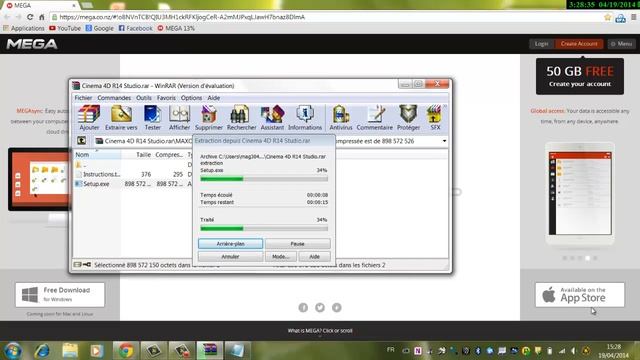The height and width of the screenshot is (360, 640).
Task: Open the MEGA Menu button
Action: (x=621, y=44)
